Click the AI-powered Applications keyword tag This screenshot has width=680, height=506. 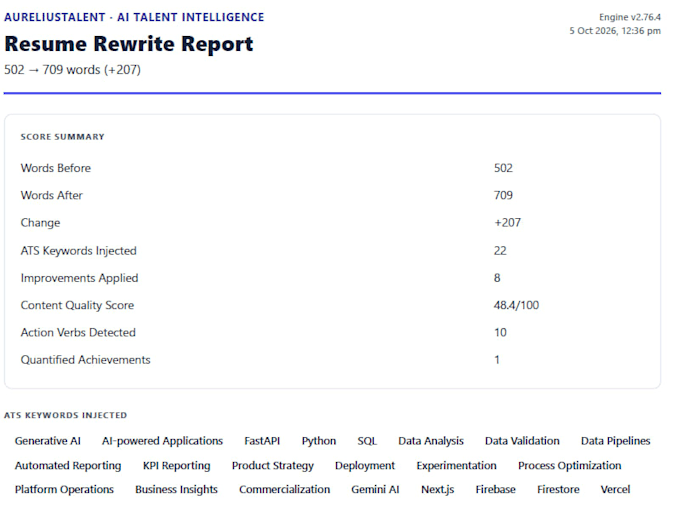pos(162,441)
